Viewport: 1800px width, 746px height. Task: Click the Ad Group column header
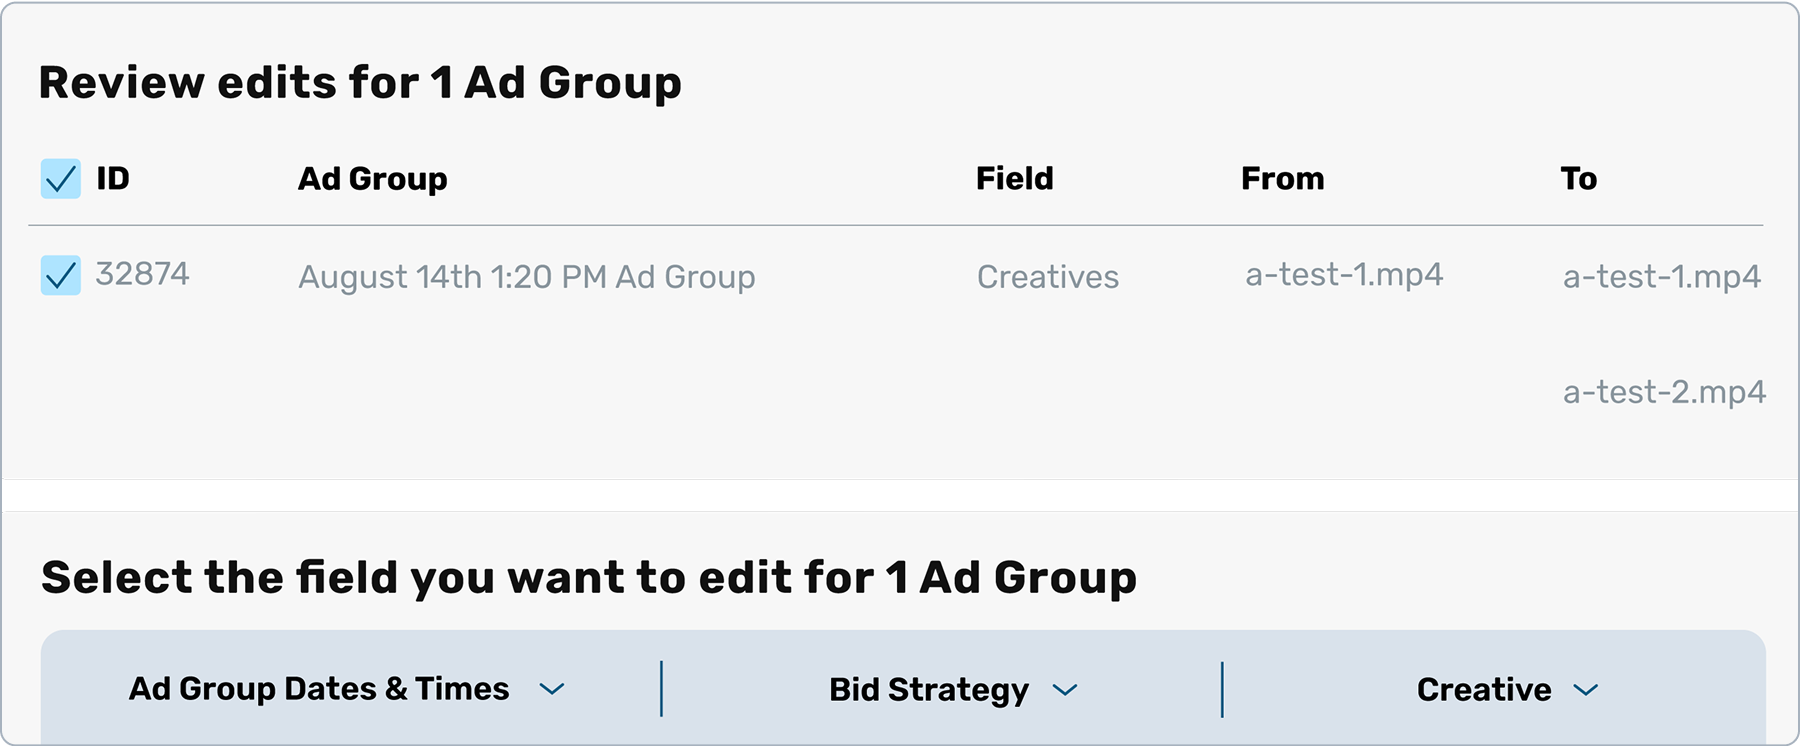coord(373,179)
